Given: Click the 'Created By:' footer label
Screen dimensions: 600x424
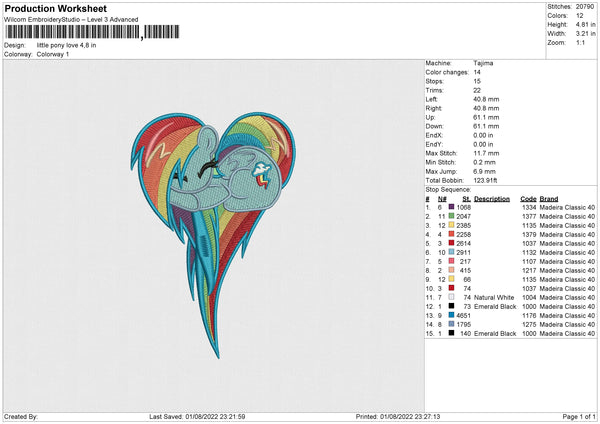Looking at the screenshot, I should point(21,416).
